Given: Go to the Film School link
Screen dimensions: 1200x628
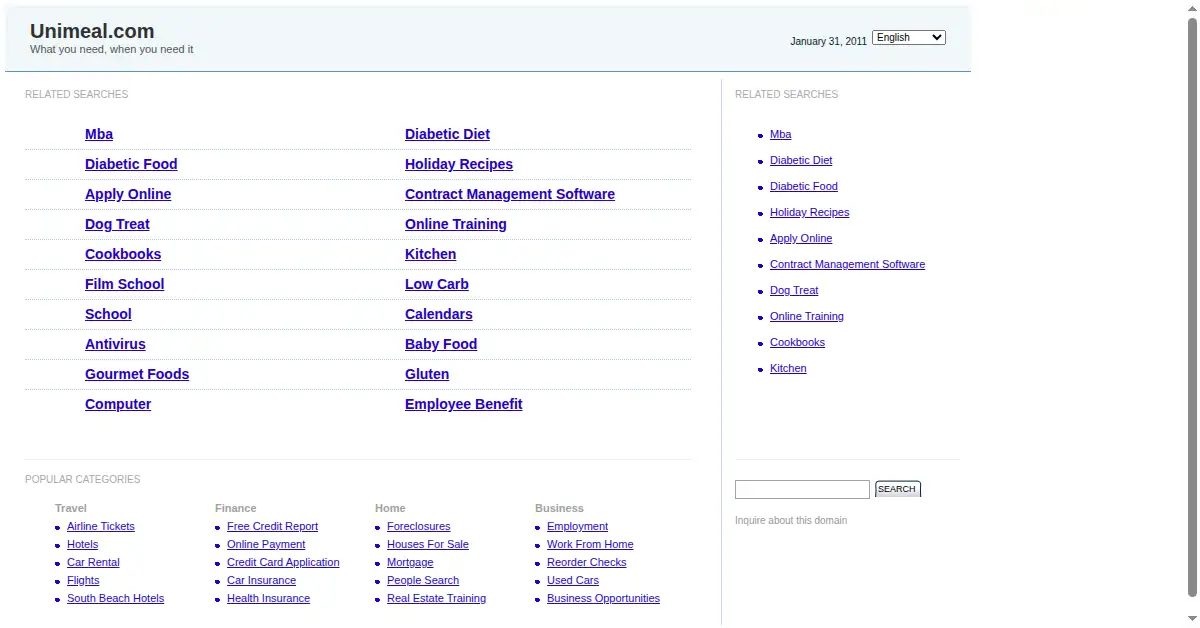Looking at the screenshot, I should 124,284.
